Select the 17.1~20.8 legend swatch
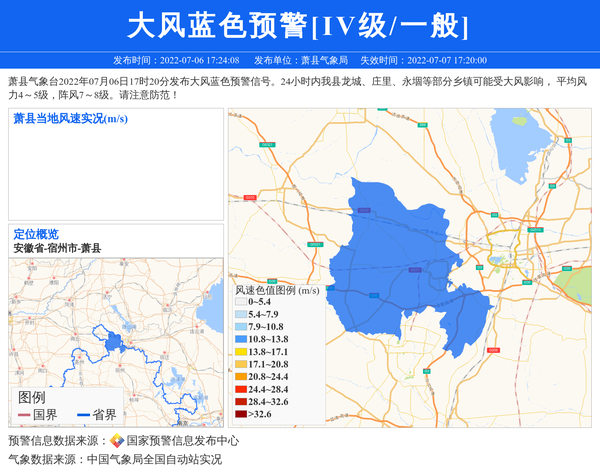 (240, 365)
